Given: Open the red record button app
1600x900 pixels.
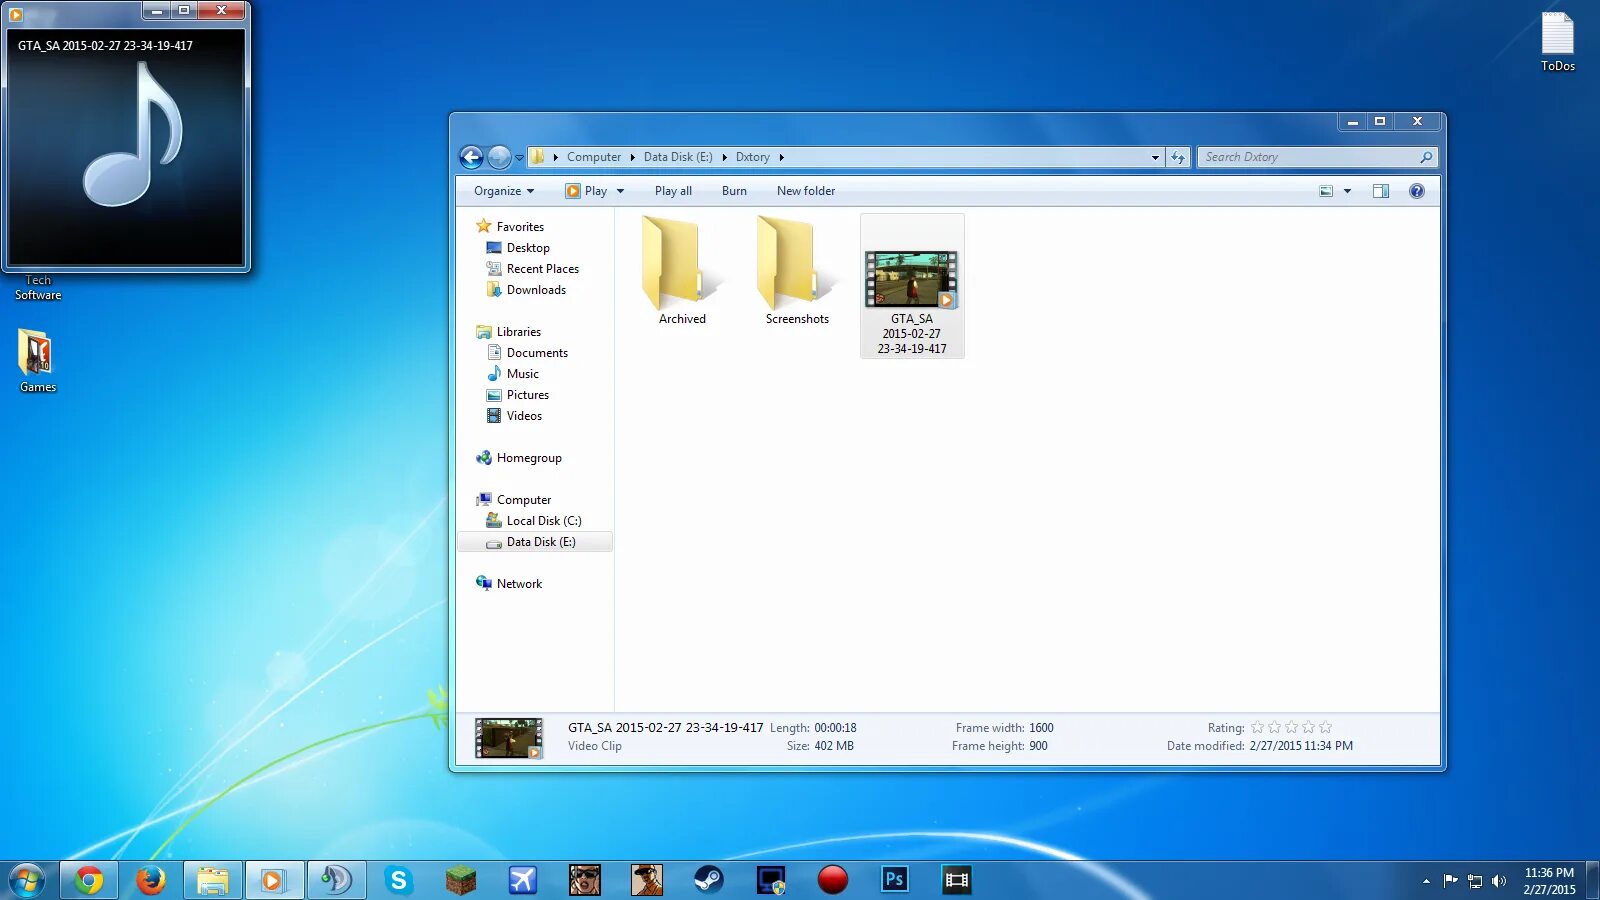Looking at the screenshot, I should click(x=833, y=880).
